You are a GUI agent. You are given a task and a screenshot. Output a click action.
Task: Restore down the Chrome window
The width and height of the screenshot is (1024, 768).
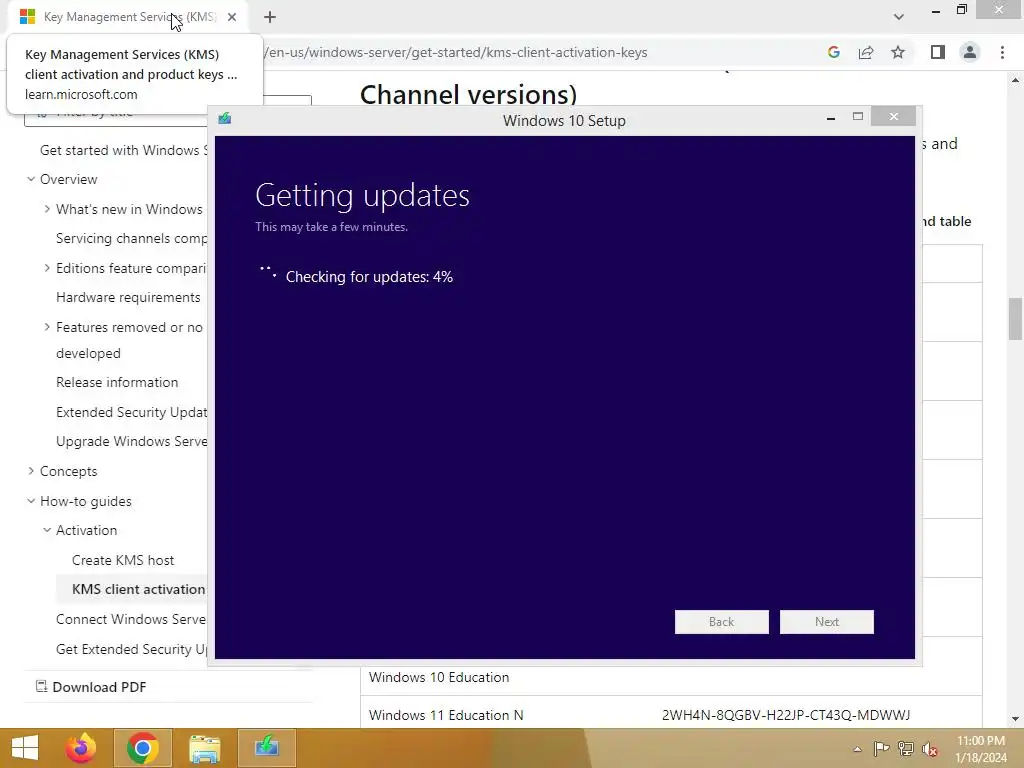962,9
